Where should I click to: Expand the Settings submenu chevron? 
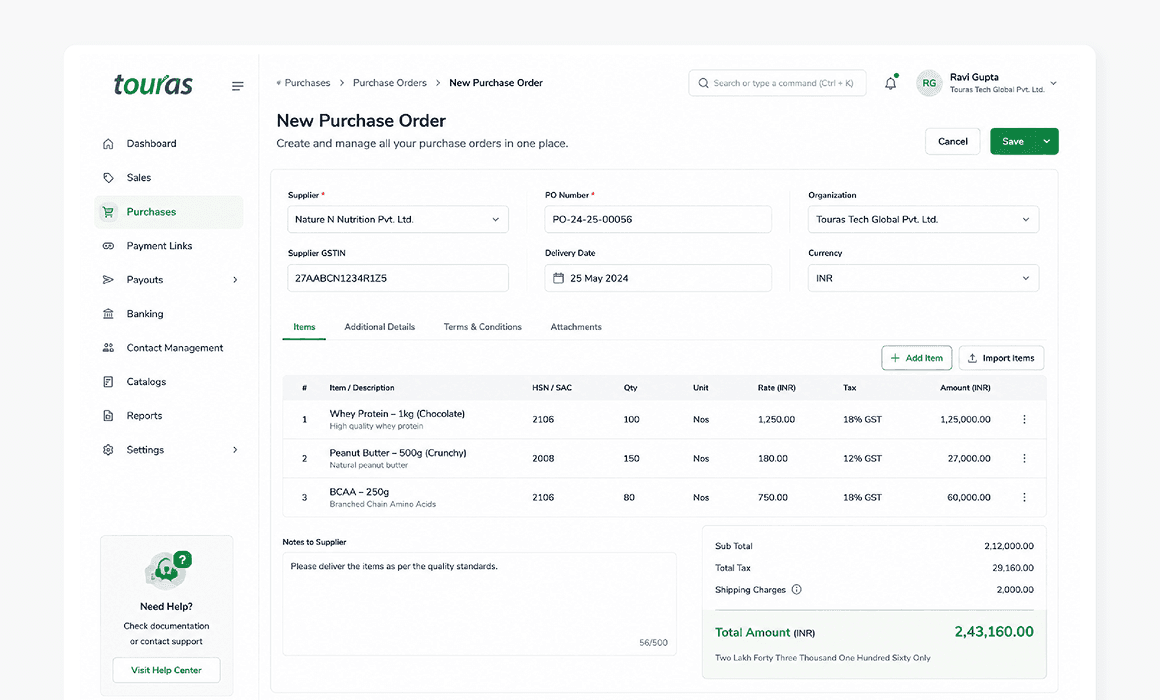(235, 450)
